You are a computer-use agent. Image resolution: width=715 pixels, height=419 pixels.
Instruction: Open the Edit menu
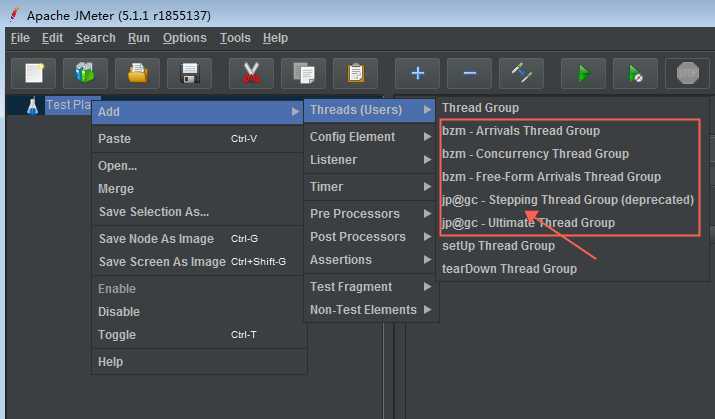[x=52, y=38]
